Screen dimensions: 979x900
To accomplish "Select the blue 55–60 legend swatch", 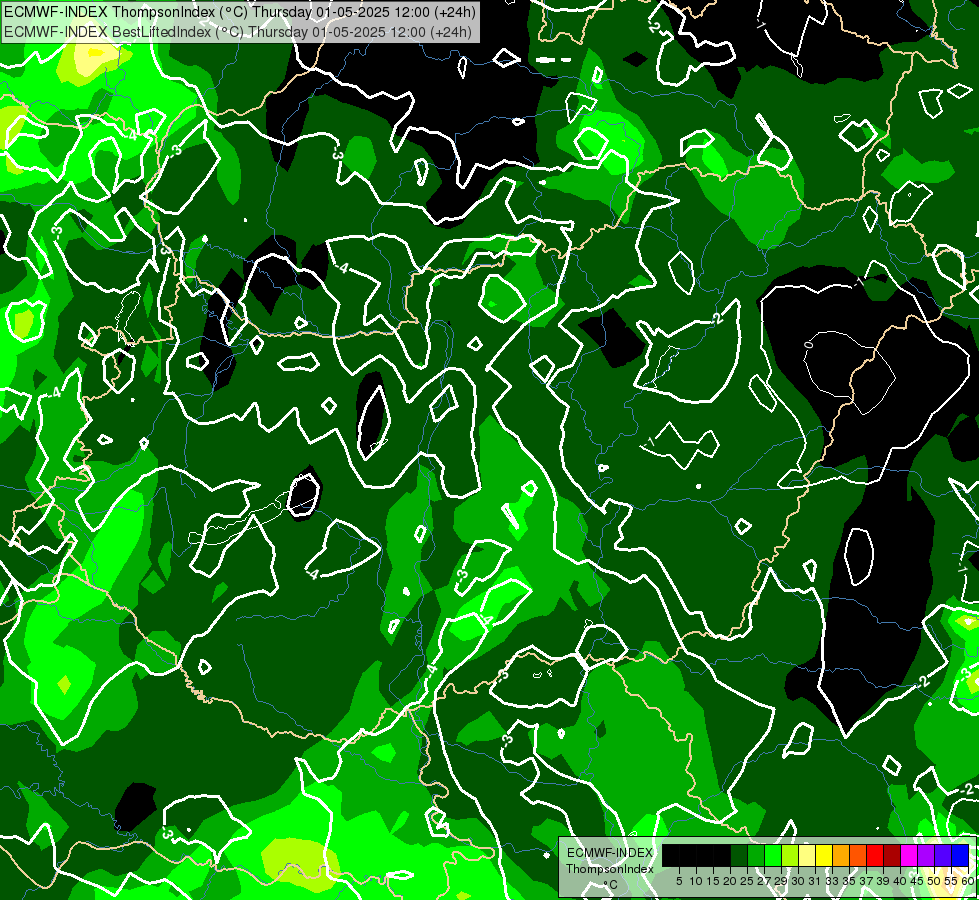I will click(x=960, y=855).
